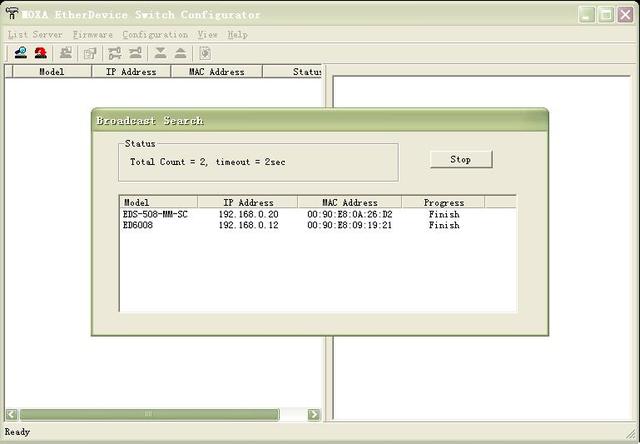Click Model column header in main list
Image resolution: width=640 pixels, height=444 pixels.
(52, 71)
